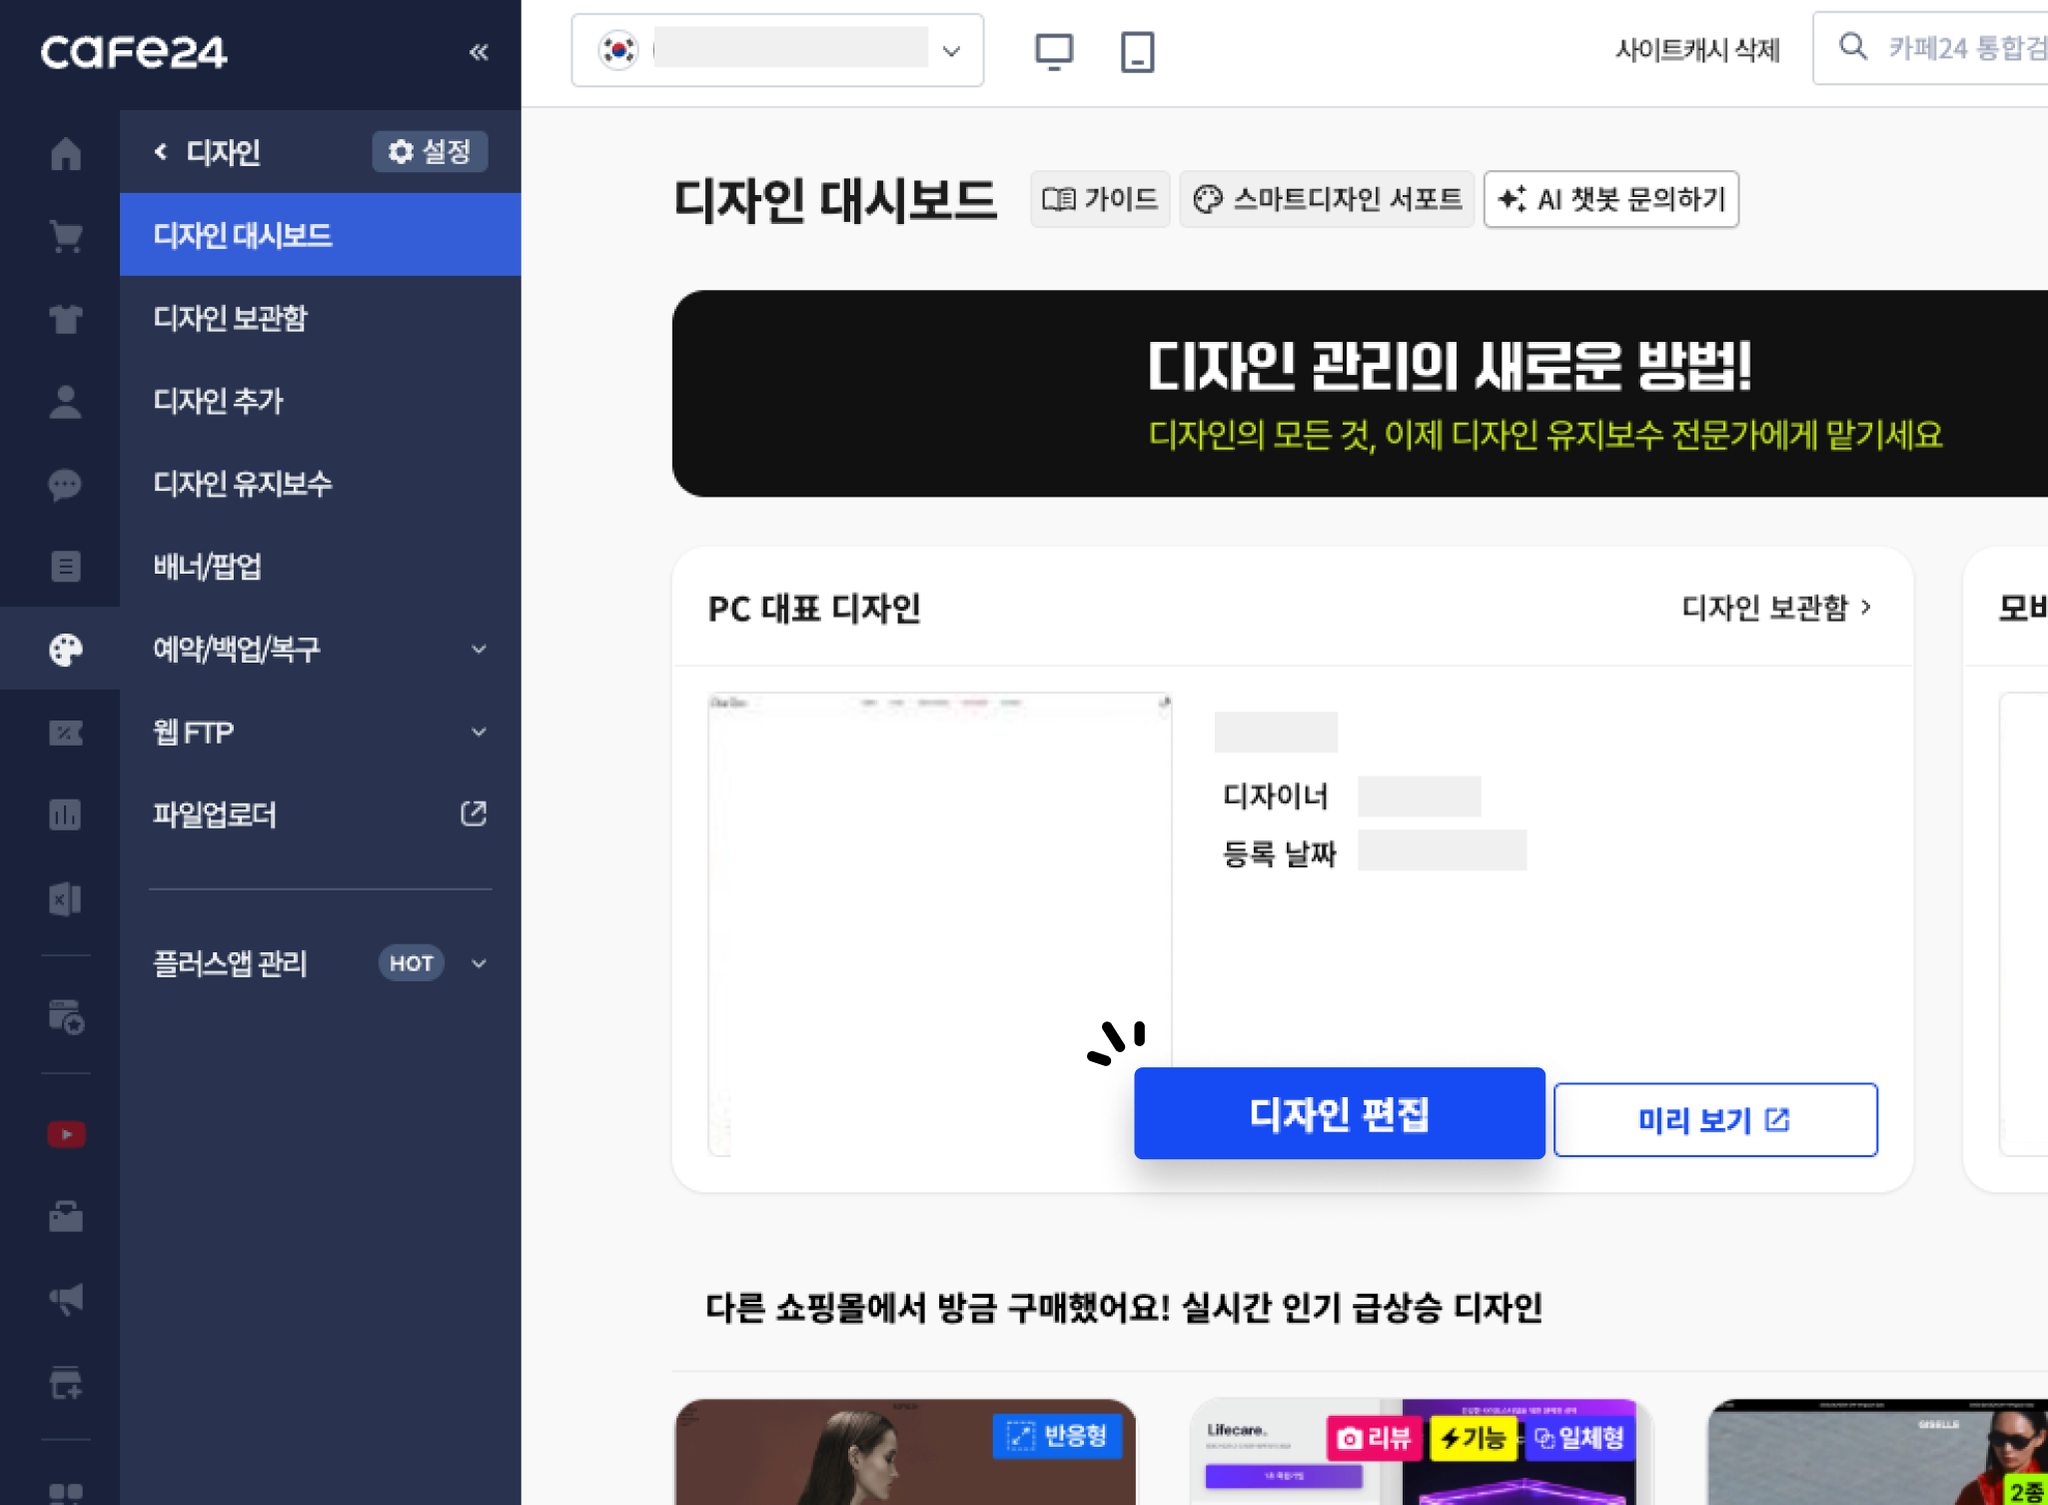
Task: Click the 디자인 편집 blue button
Action: point(1339,1113)
